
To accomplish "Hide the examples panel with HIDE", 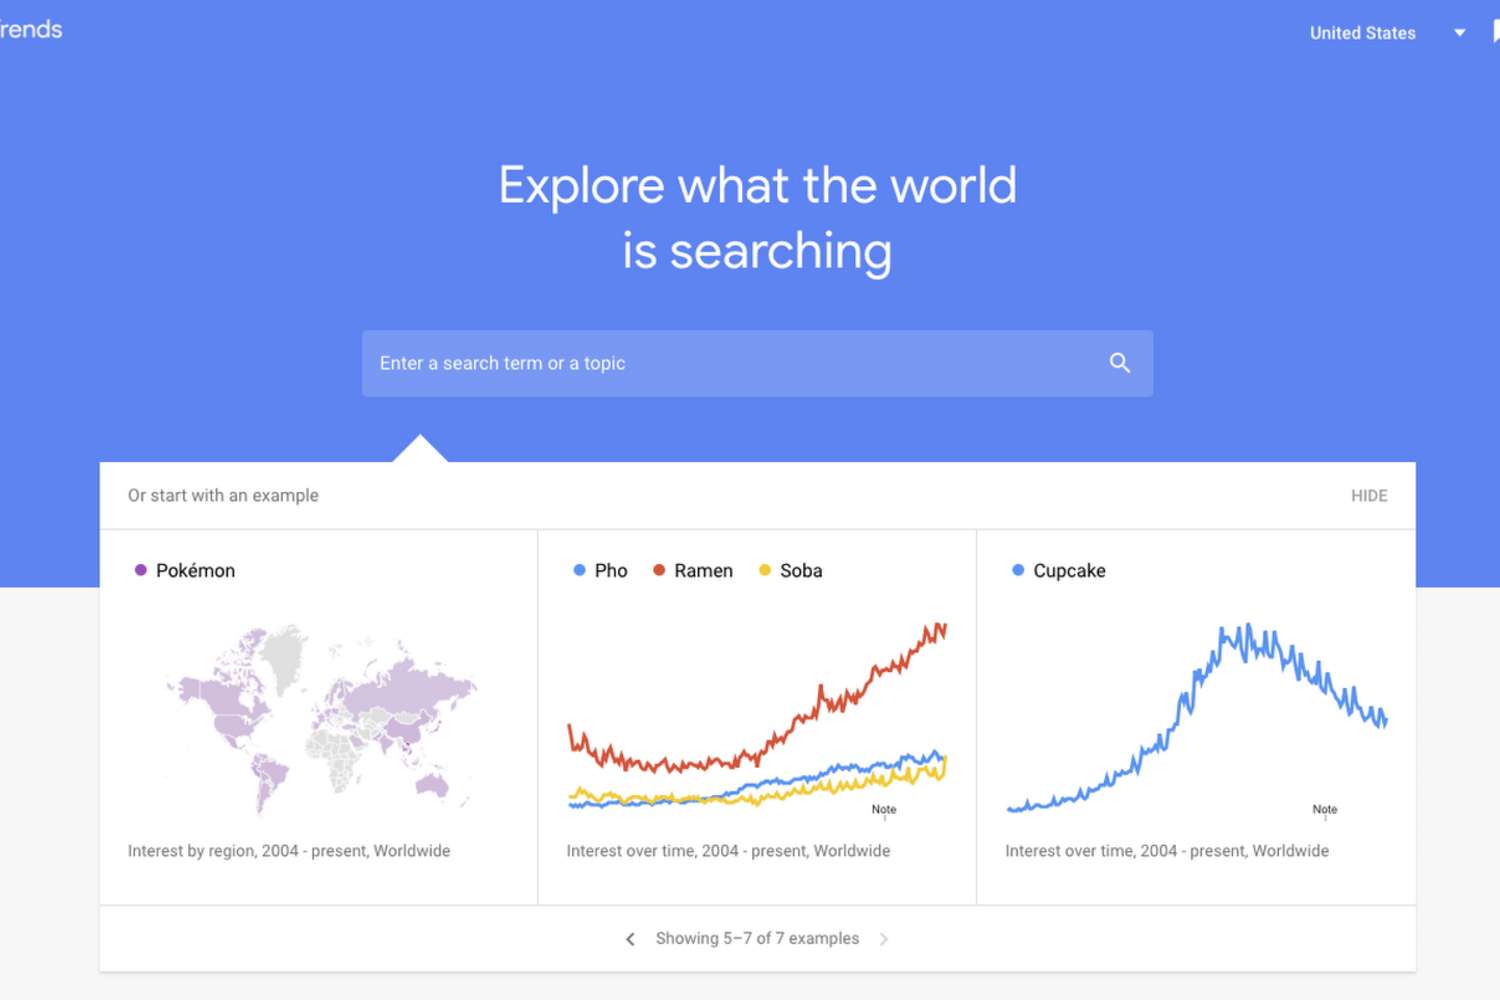I will coord(1369,496).
